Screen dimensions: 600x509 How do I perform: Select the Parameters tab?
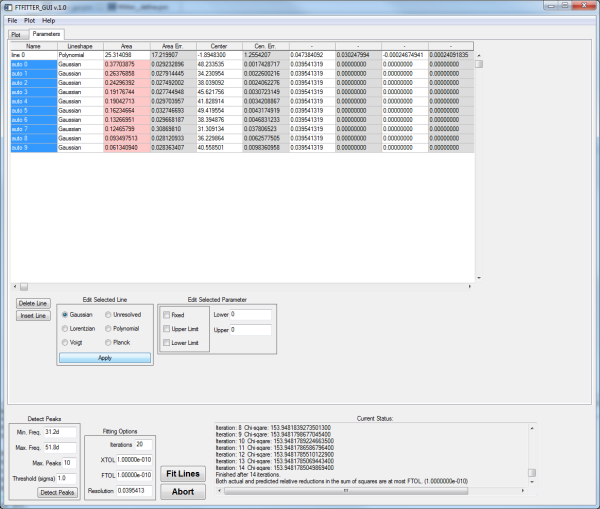click(x=46, y=34)
